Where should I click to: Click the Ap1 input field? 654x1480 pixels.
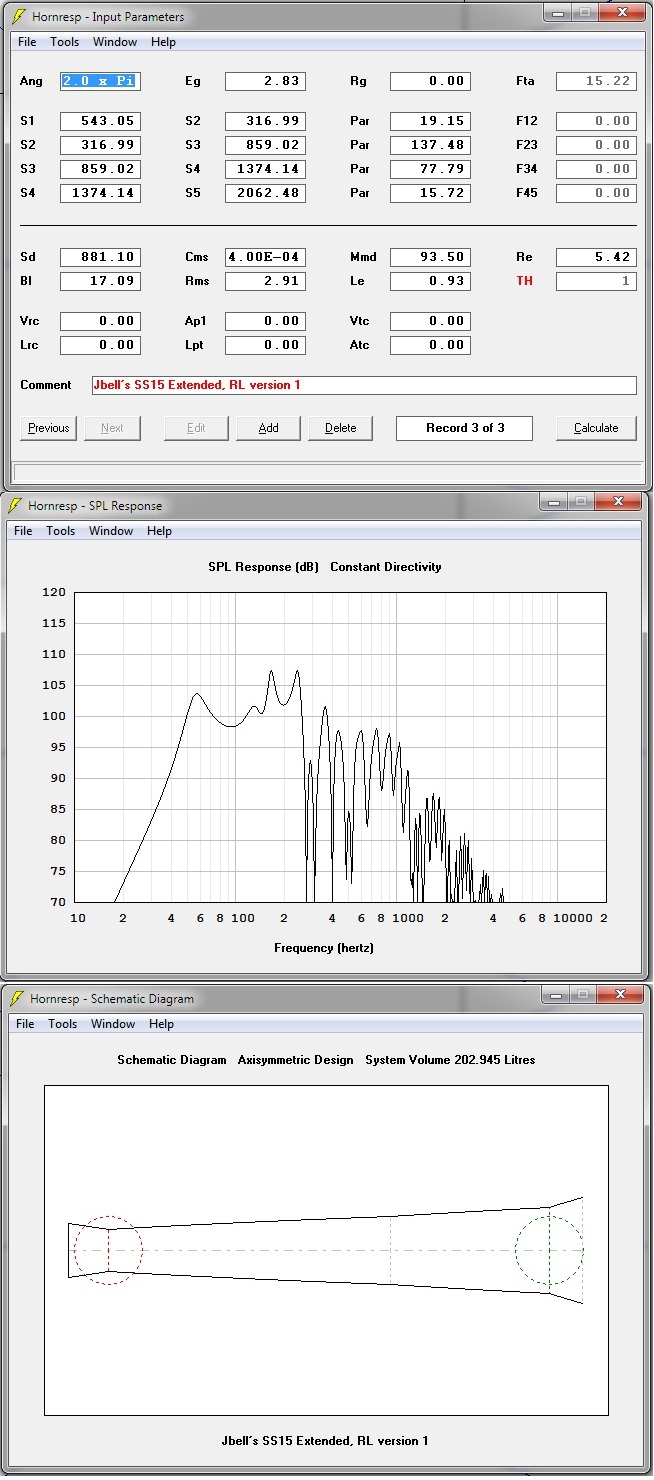(265, 321)
